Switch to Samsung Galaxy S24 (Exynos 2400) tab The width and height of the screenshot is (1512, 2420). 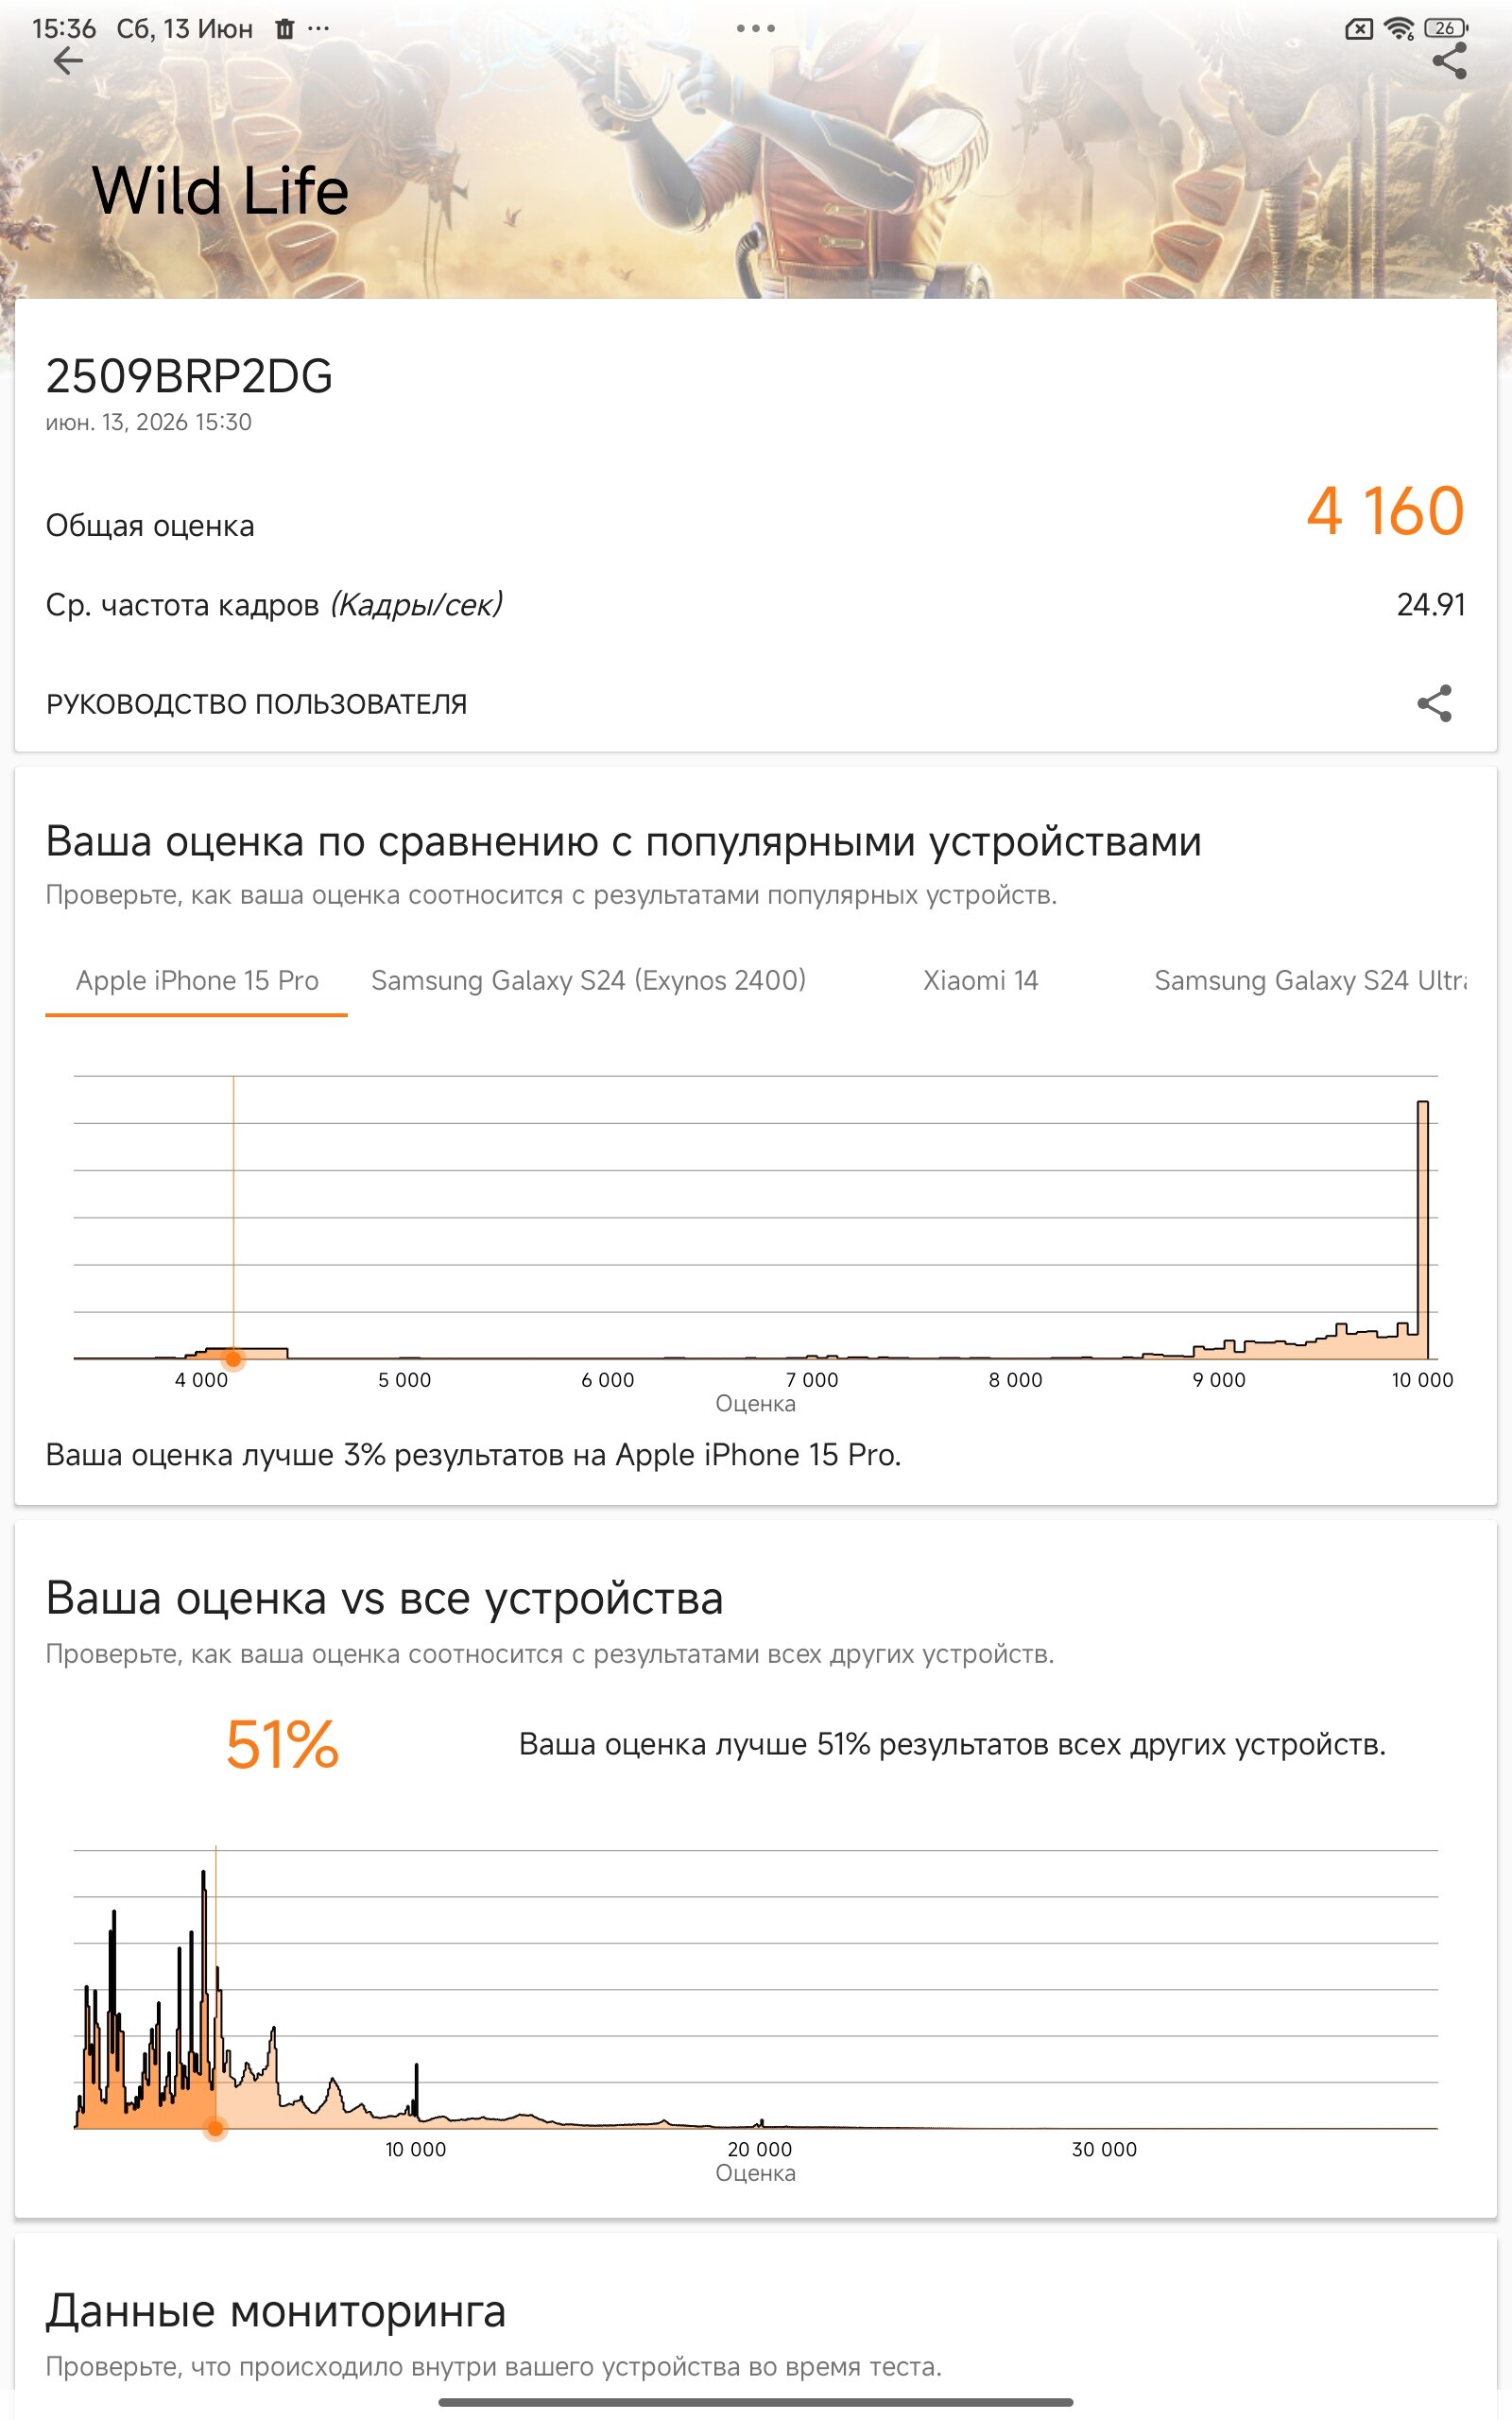pyautogui.click(x=588, y=980)
